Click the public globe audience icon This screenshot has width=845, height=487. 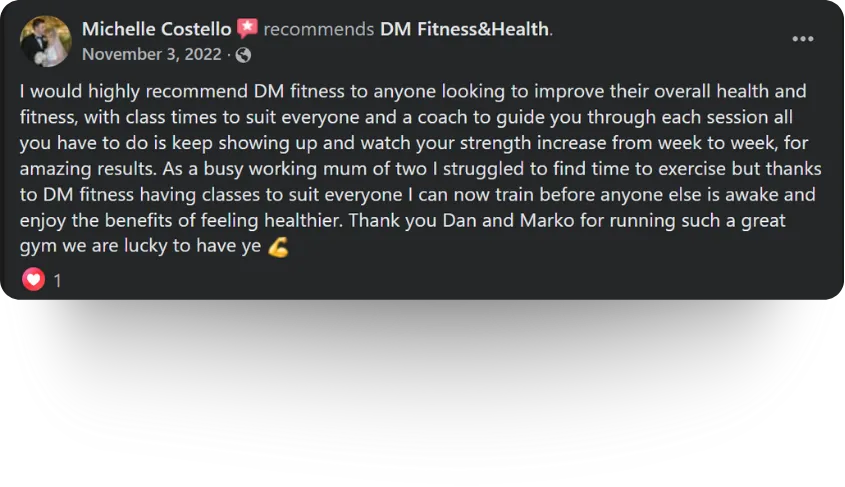[x=243, y=55]
